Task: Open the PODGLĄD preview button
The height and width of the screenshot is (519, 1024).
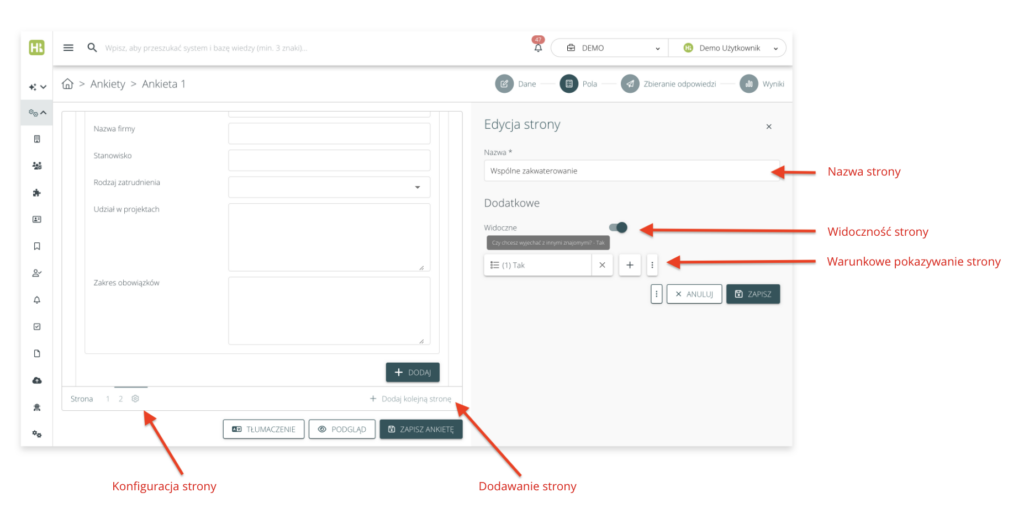Action: [341, 429]
